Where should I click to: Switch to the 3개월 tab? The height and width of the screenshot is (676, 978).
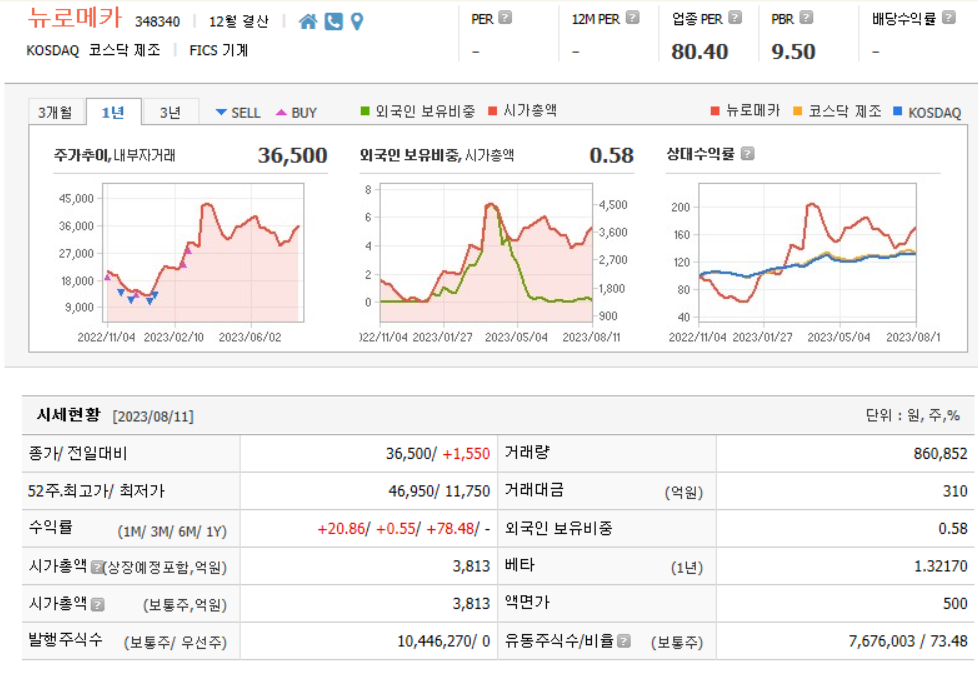[x=55, y=112]
